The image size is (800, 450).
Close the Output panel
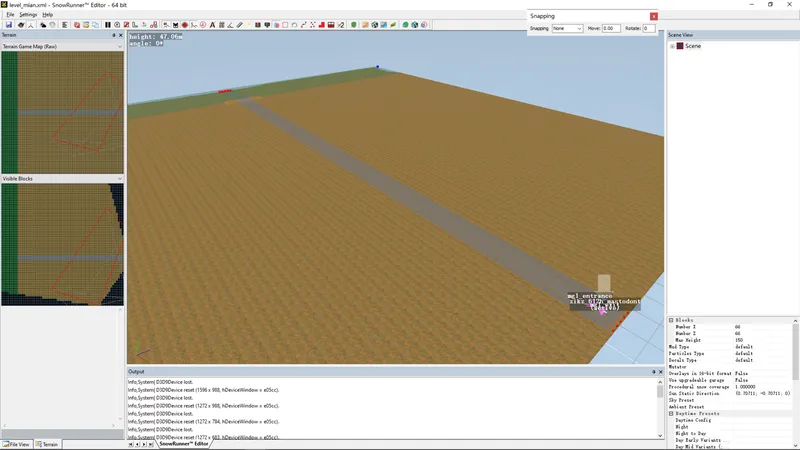661,372
